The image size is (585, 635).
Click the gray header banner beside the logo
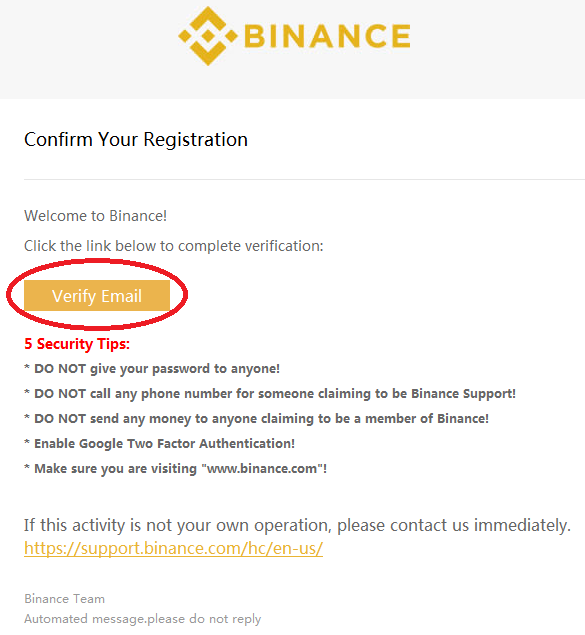(494, 49)
